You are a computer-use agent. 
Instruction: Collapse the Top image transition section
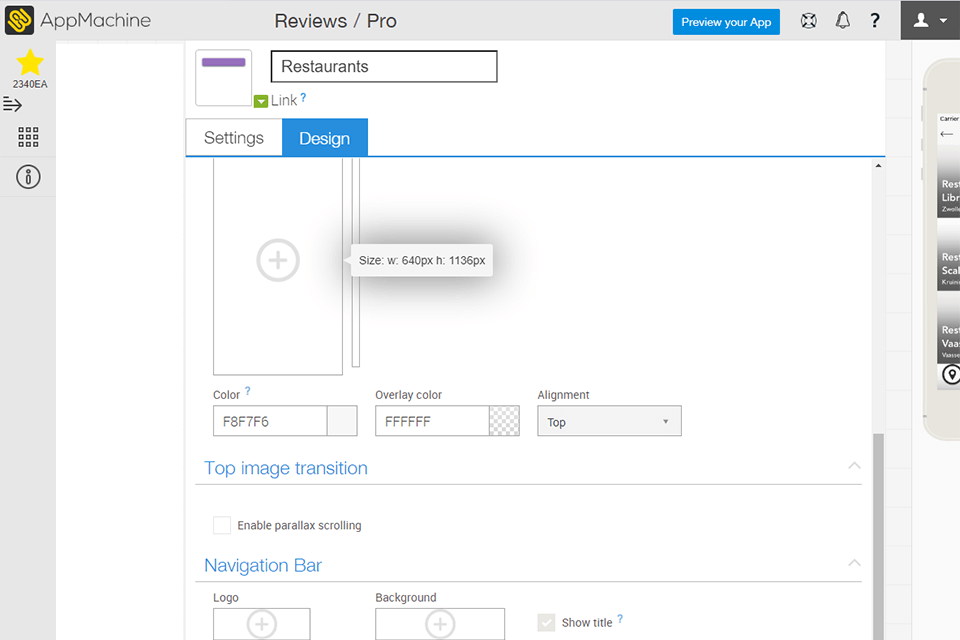click(854, 466)
